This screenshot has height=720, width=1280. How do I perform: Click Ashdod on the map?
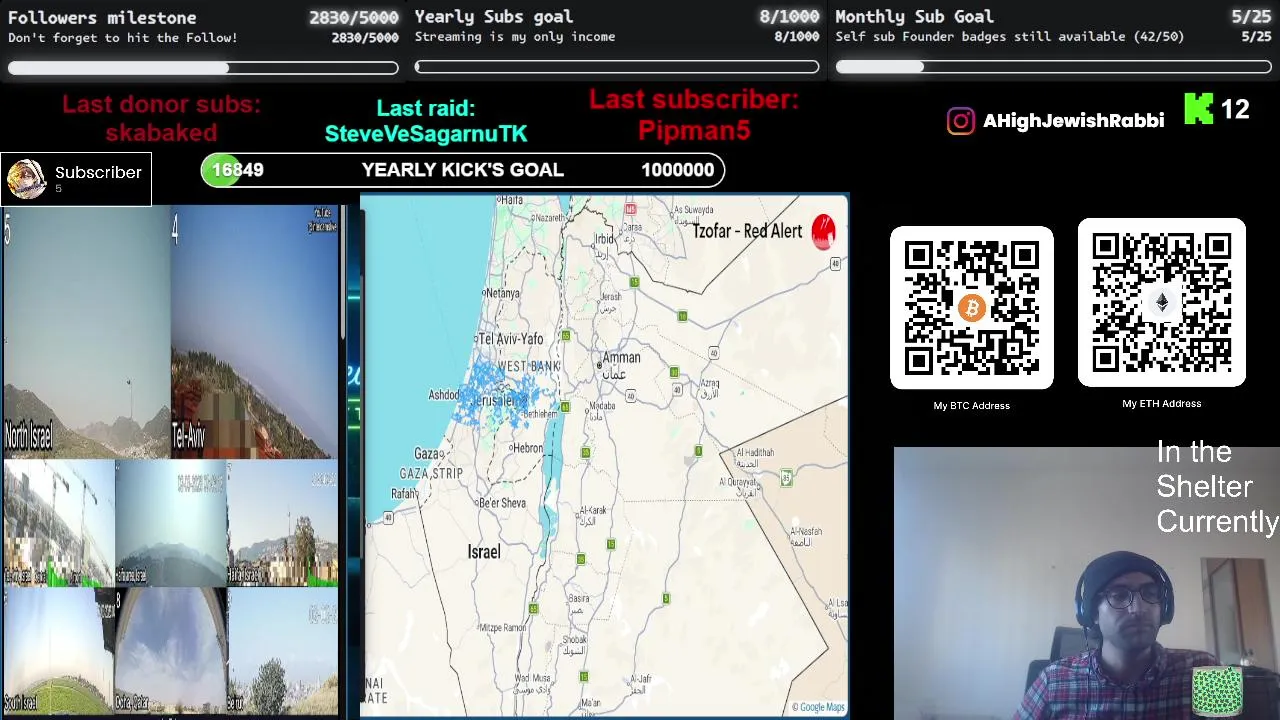tap(444, 395)
